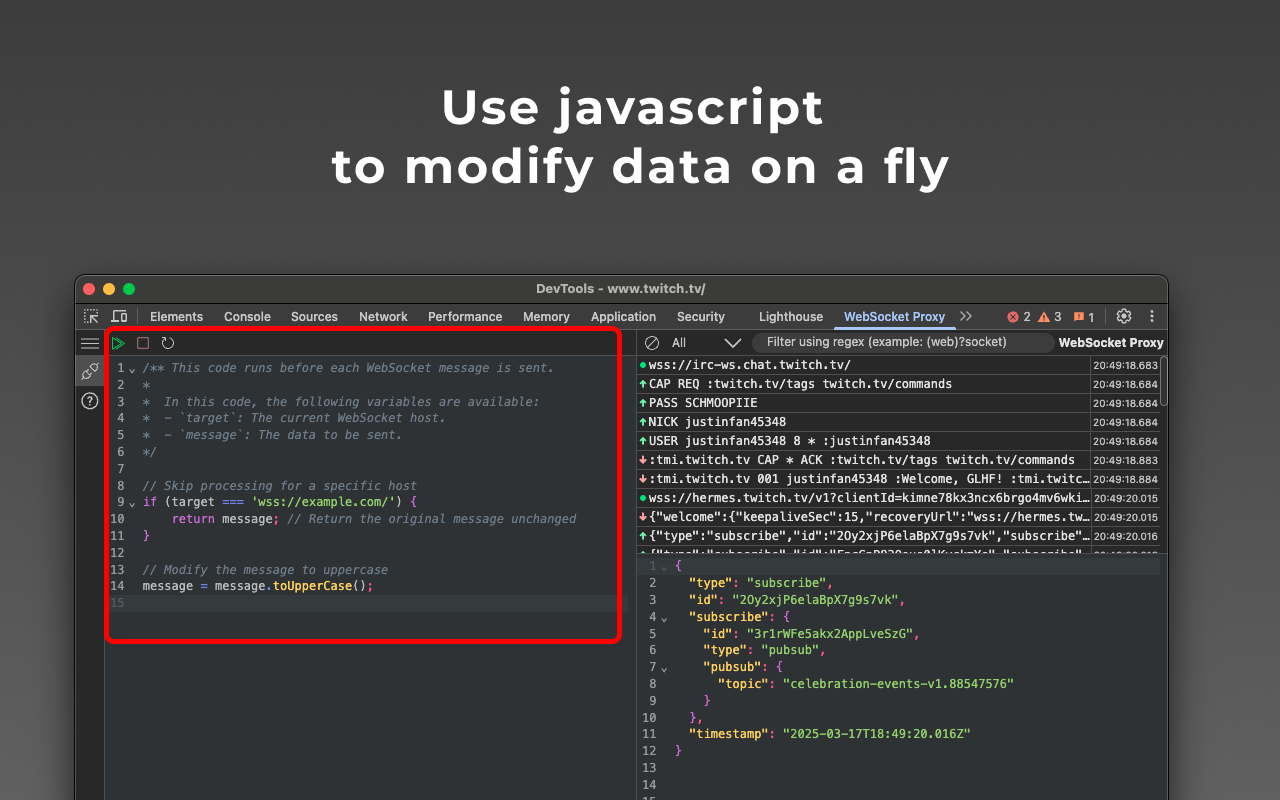The image size is (1280, 800).
Task: Go to the Performance tab
Action: [x=465, y=317]
